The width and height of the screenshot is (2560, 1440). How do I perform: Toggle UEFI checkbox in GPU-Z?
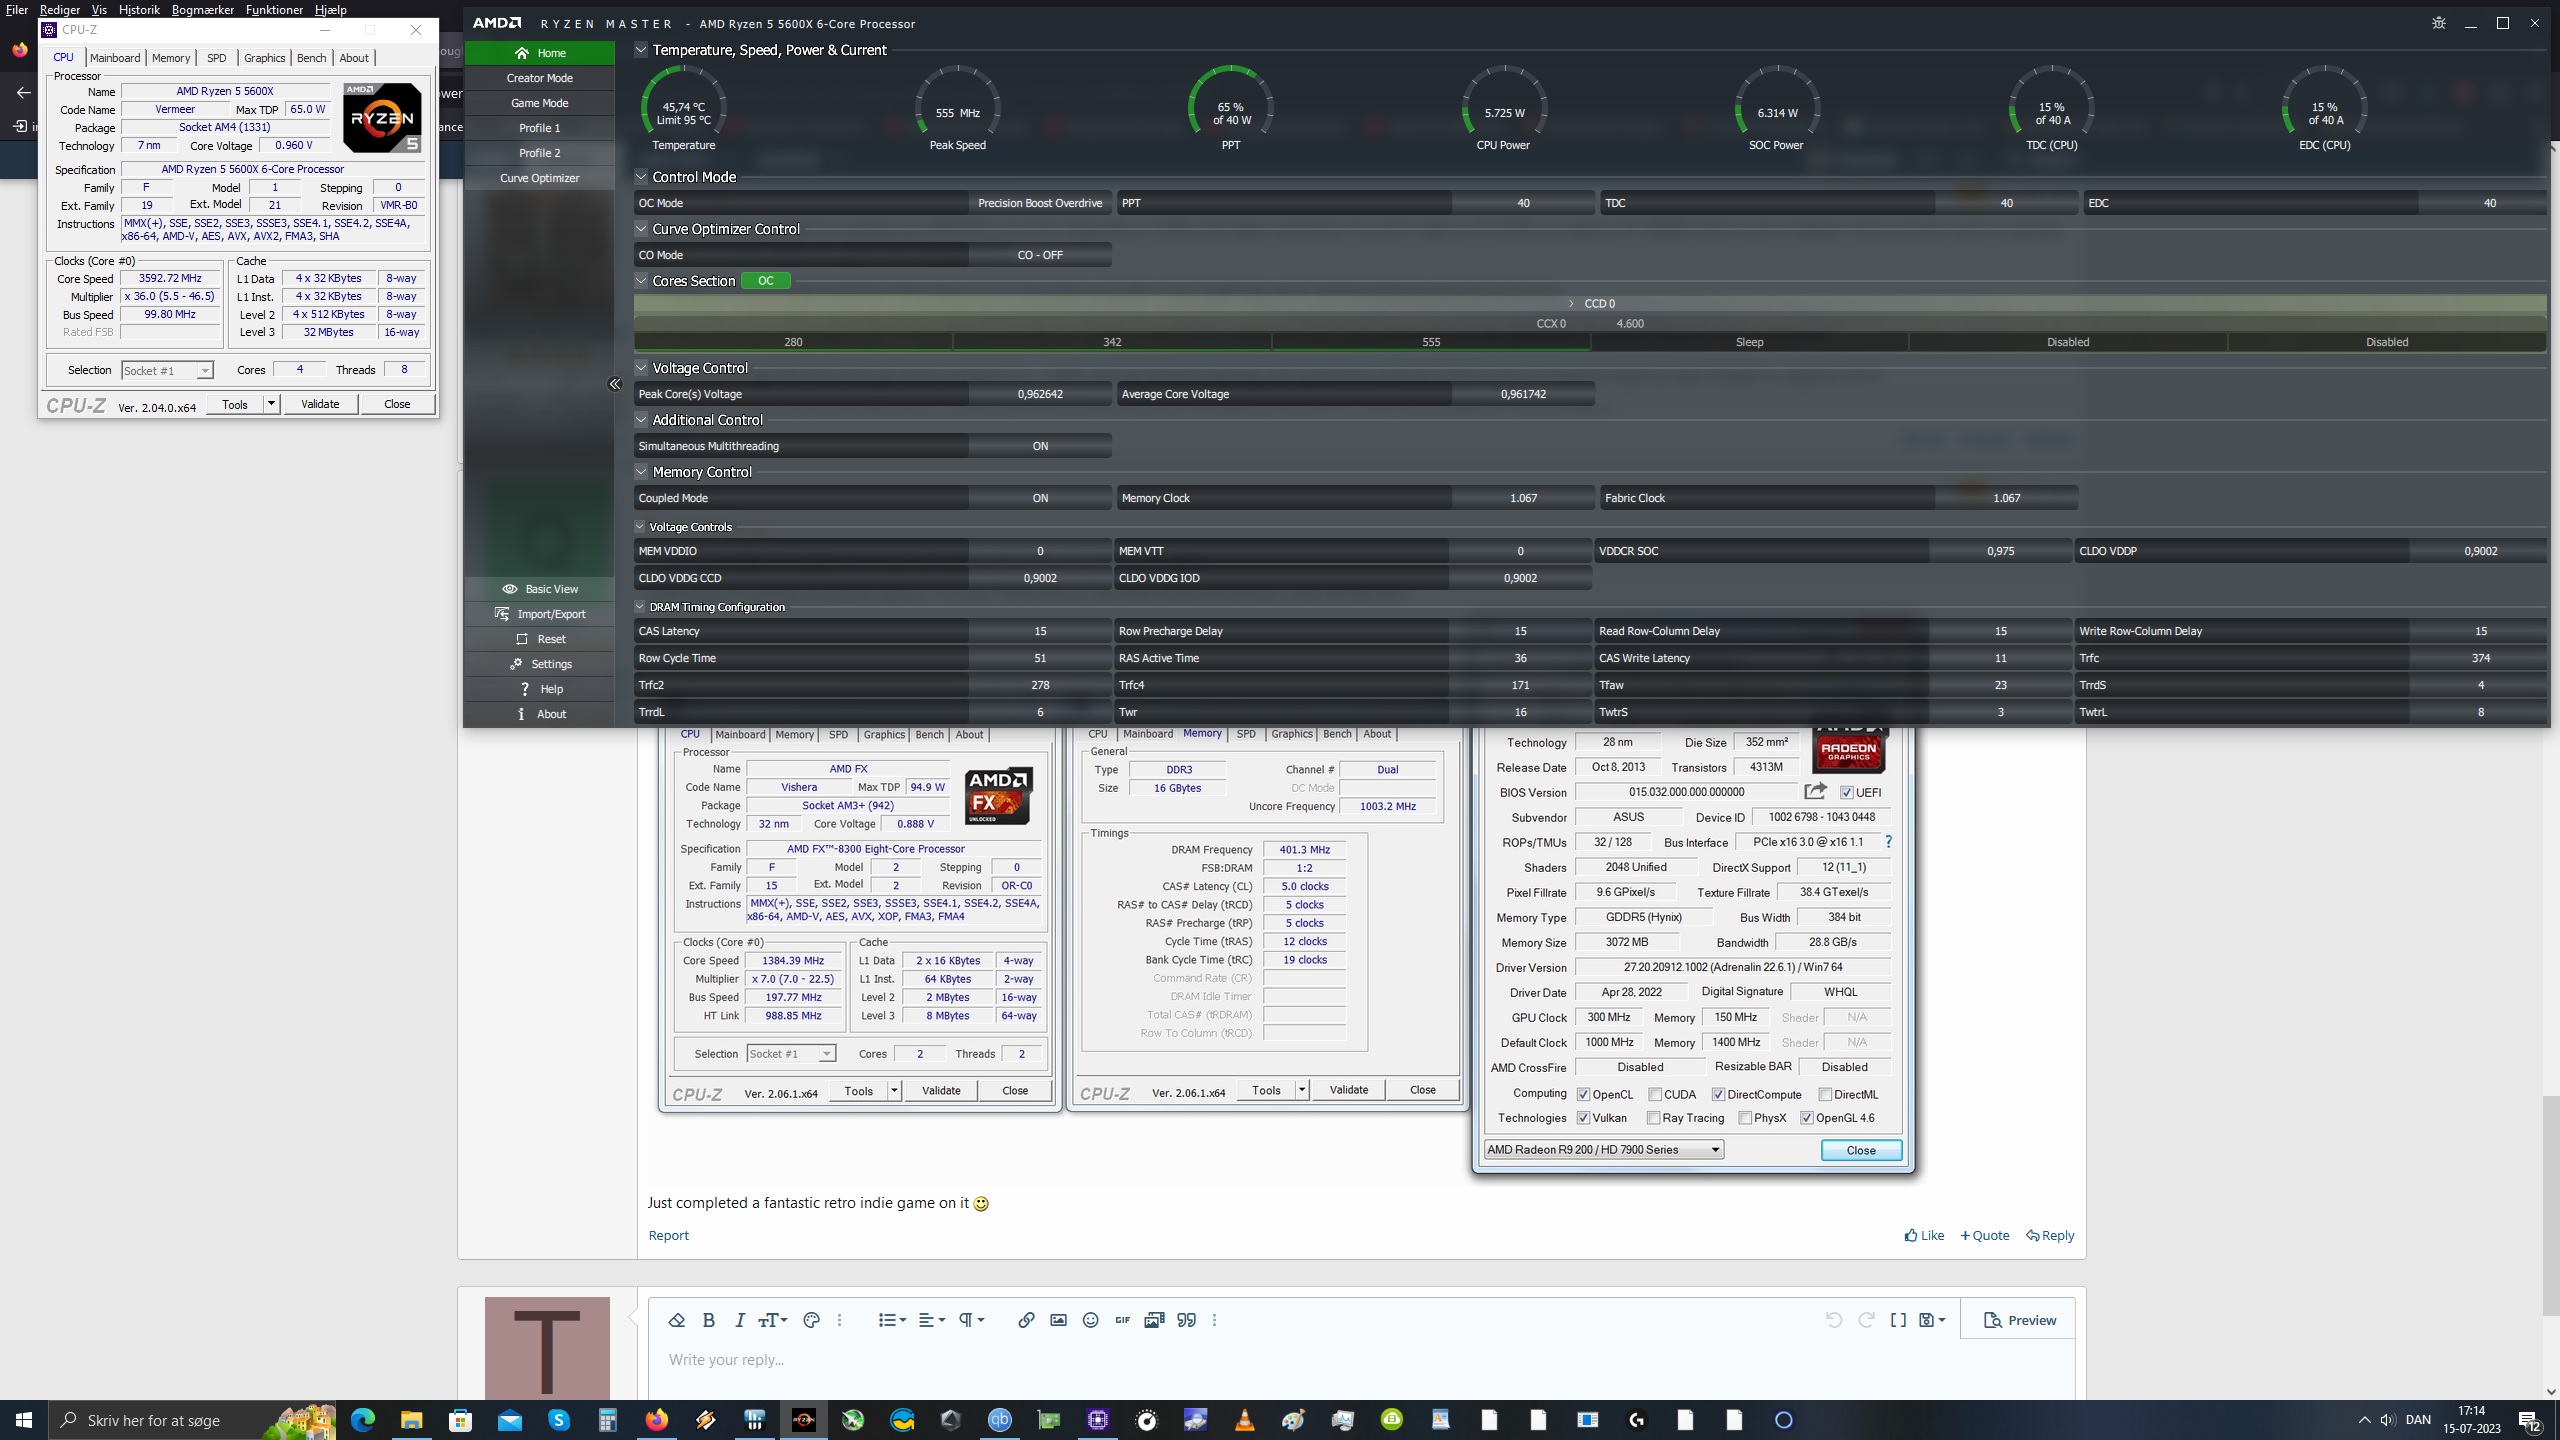coord(1846,792)
